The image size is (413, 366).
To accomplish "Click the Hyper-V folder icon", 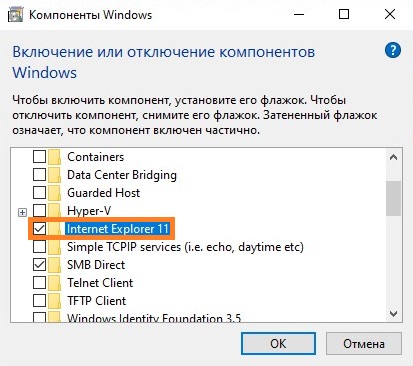I will point(54,211).
